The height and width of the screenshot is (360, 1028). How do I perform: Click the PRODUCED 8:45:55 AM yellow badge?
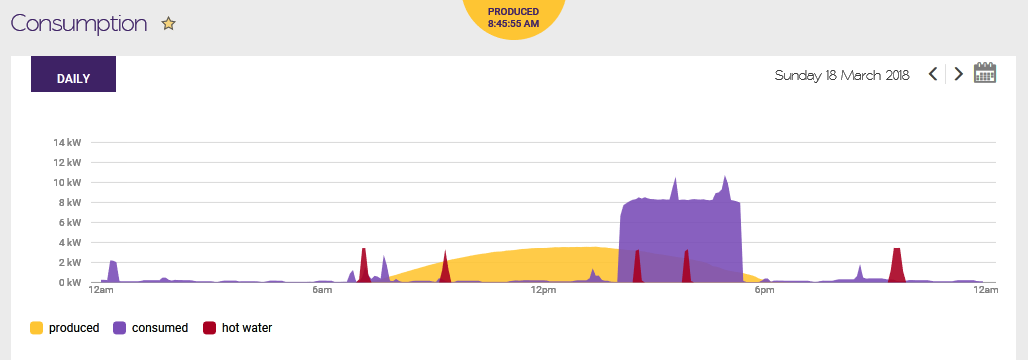tap(513, 17)
